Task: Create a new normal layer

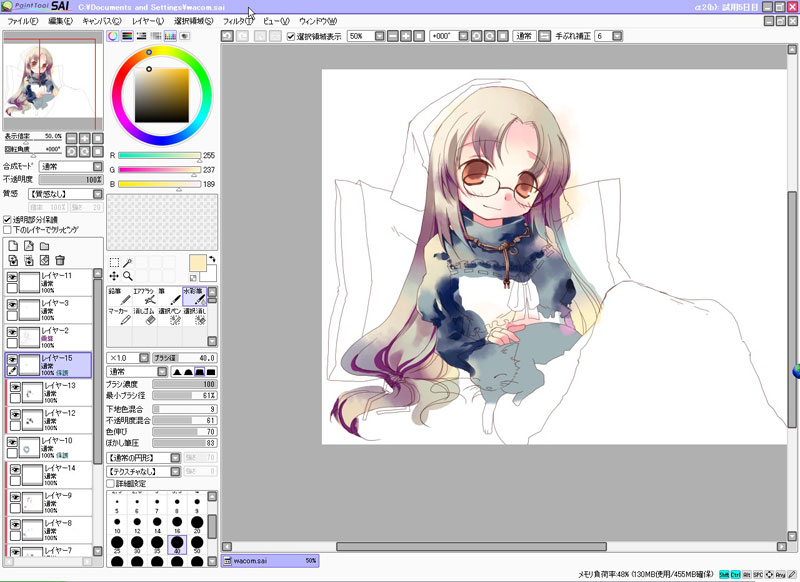Action: coord(13,246)
